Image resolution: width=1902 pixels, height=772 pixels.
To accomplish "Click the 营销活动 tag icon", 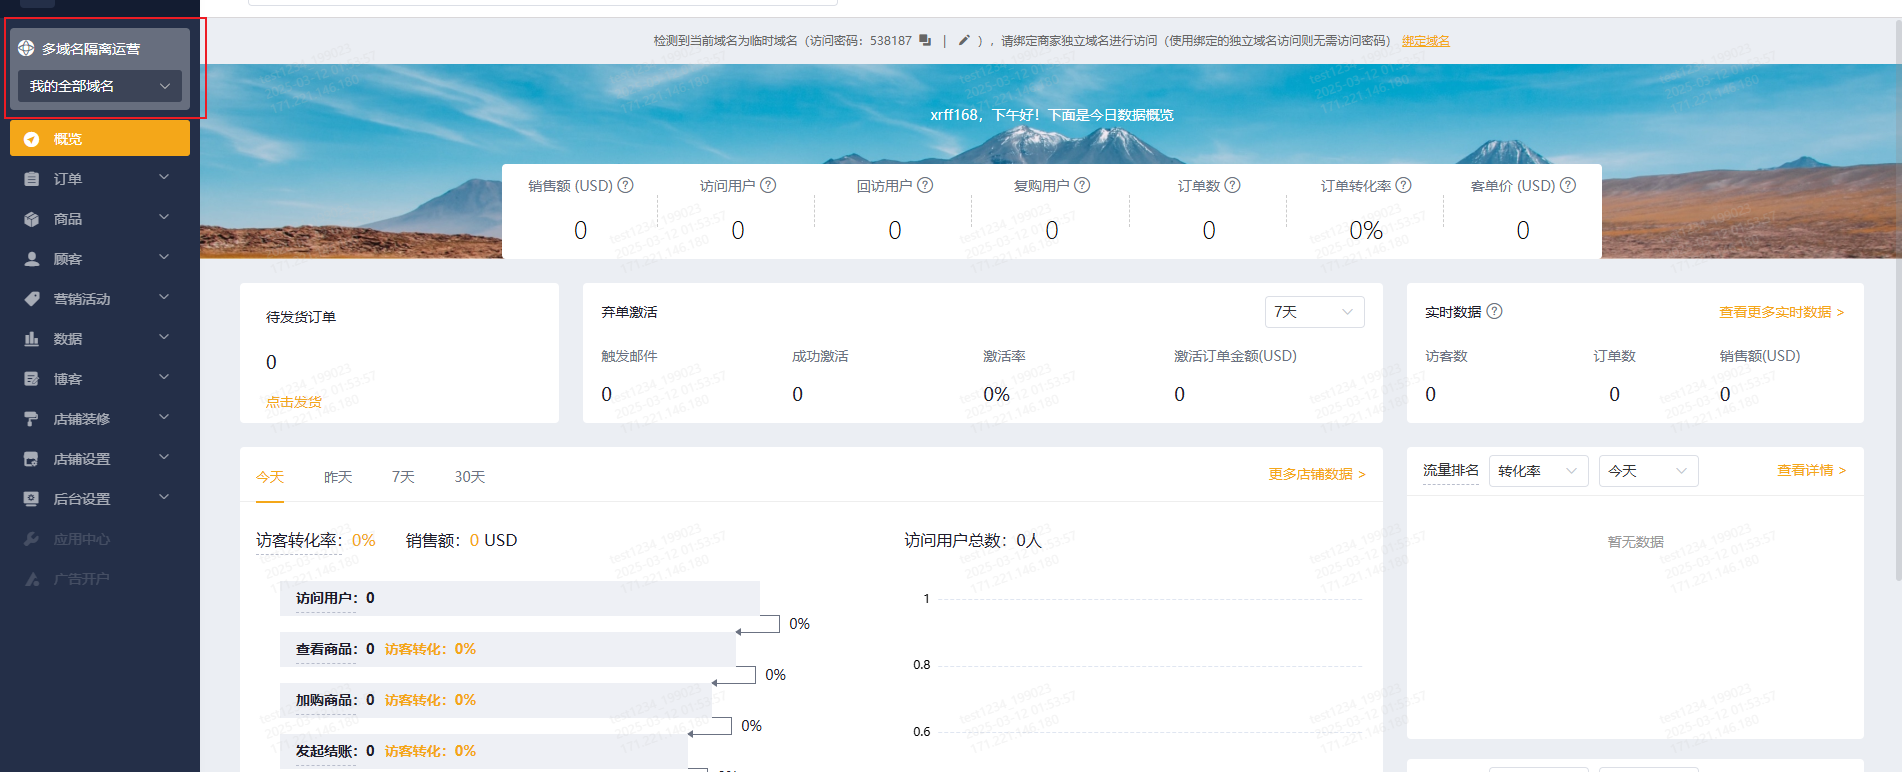I will [x=31, y=299].
